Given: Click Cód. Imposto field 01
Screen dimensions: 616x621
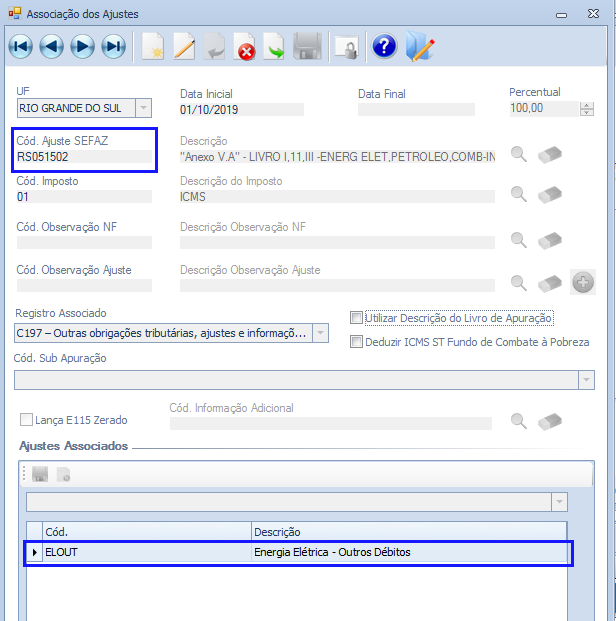Looking at the screenshot, I should click(84, 196).
